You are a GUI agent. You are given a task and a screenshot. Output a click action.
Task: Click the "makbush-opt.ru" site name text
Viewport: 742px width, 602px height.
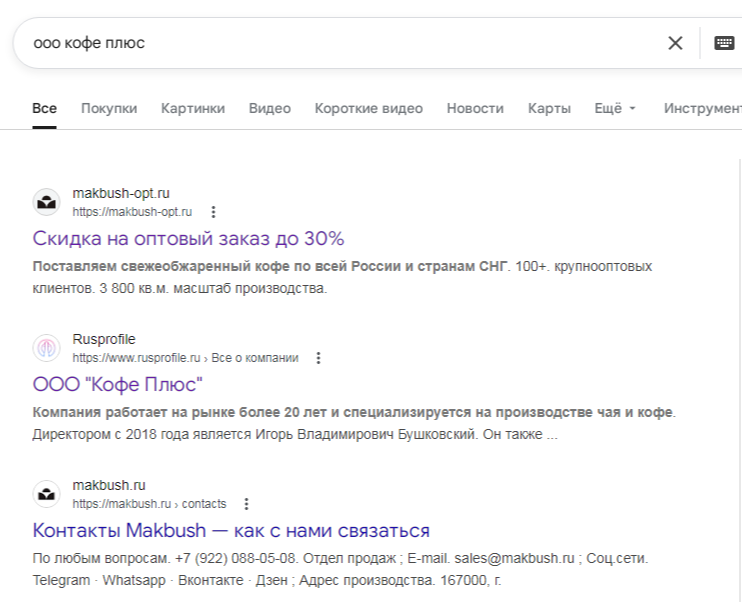121,194
